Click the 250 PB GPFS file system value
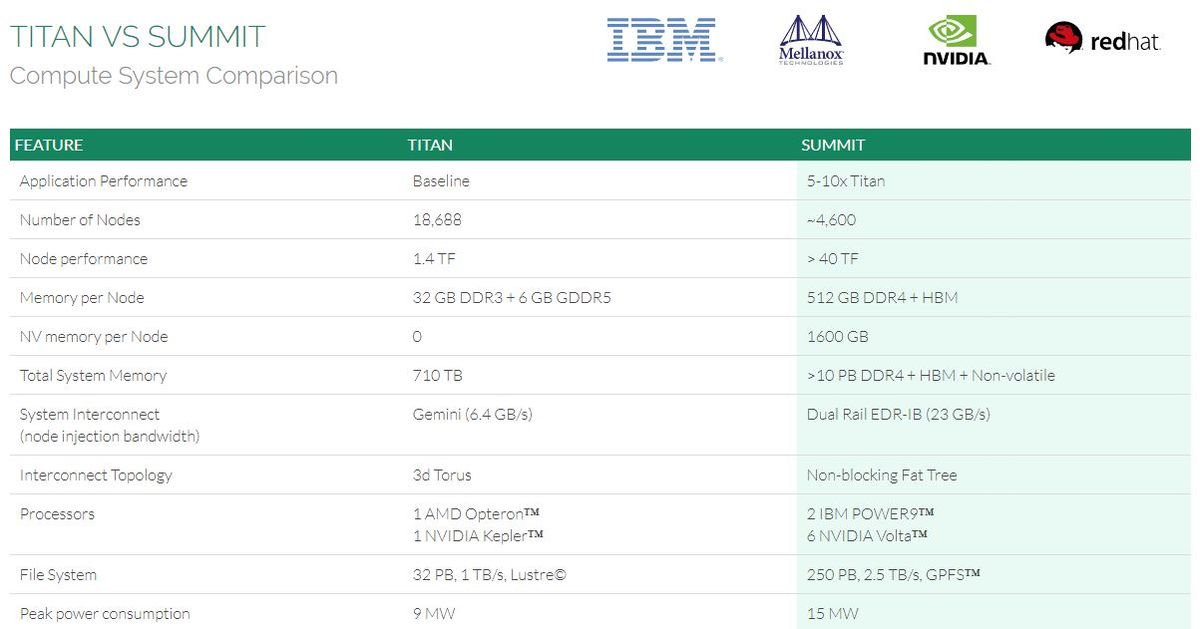 [x=894, y=575]
